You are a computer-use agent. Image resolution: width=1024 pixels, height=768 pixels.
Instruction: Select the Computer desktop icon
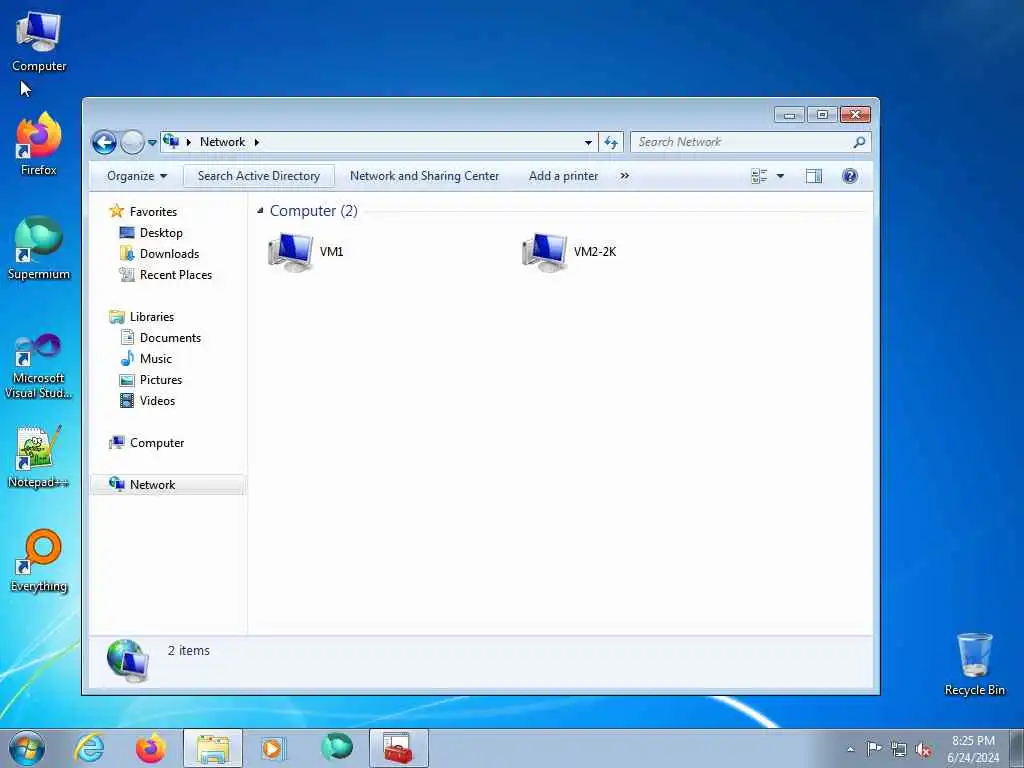point(39,42)
